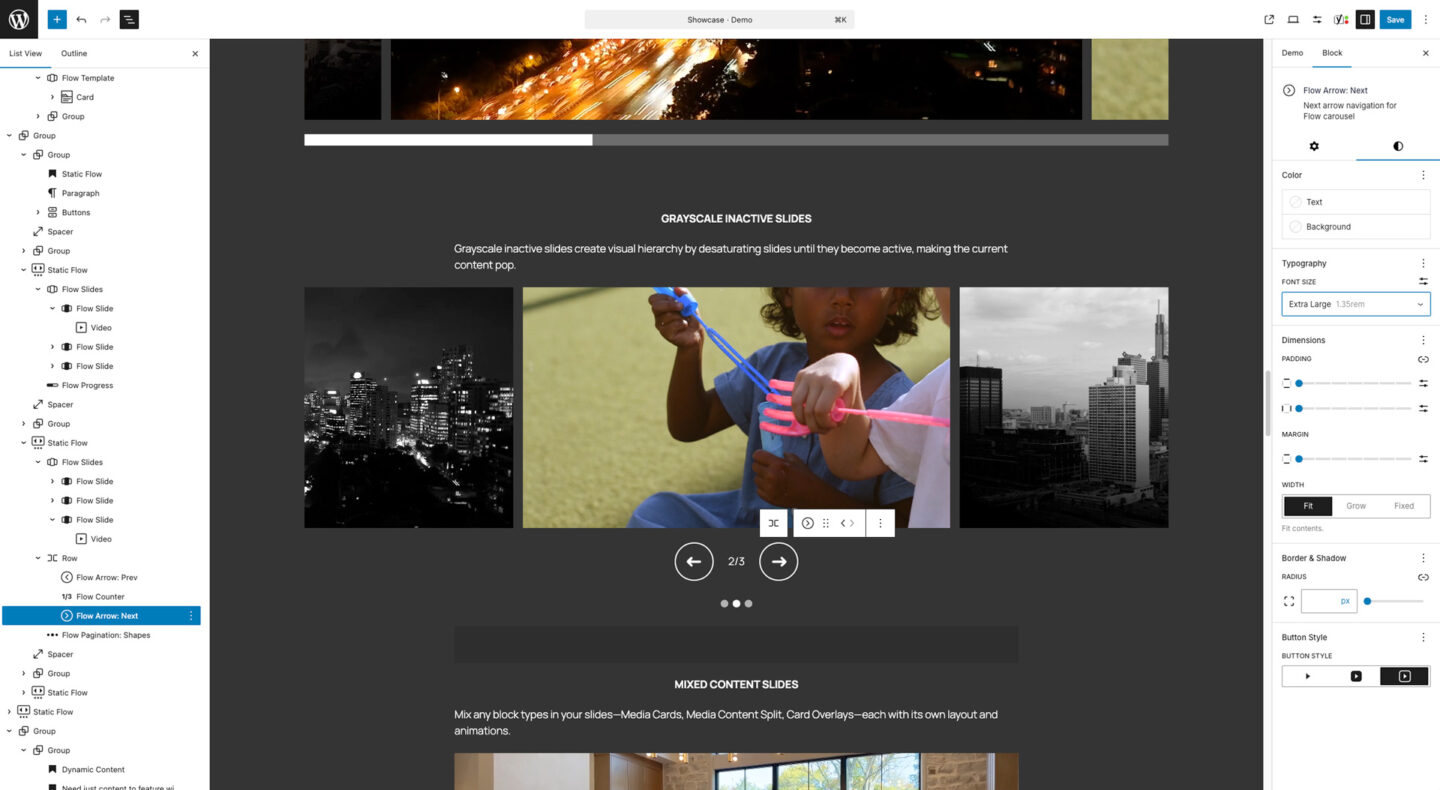Open the block inserter plus button
The height and width of the screenshot is (790, 1440).
57,19
